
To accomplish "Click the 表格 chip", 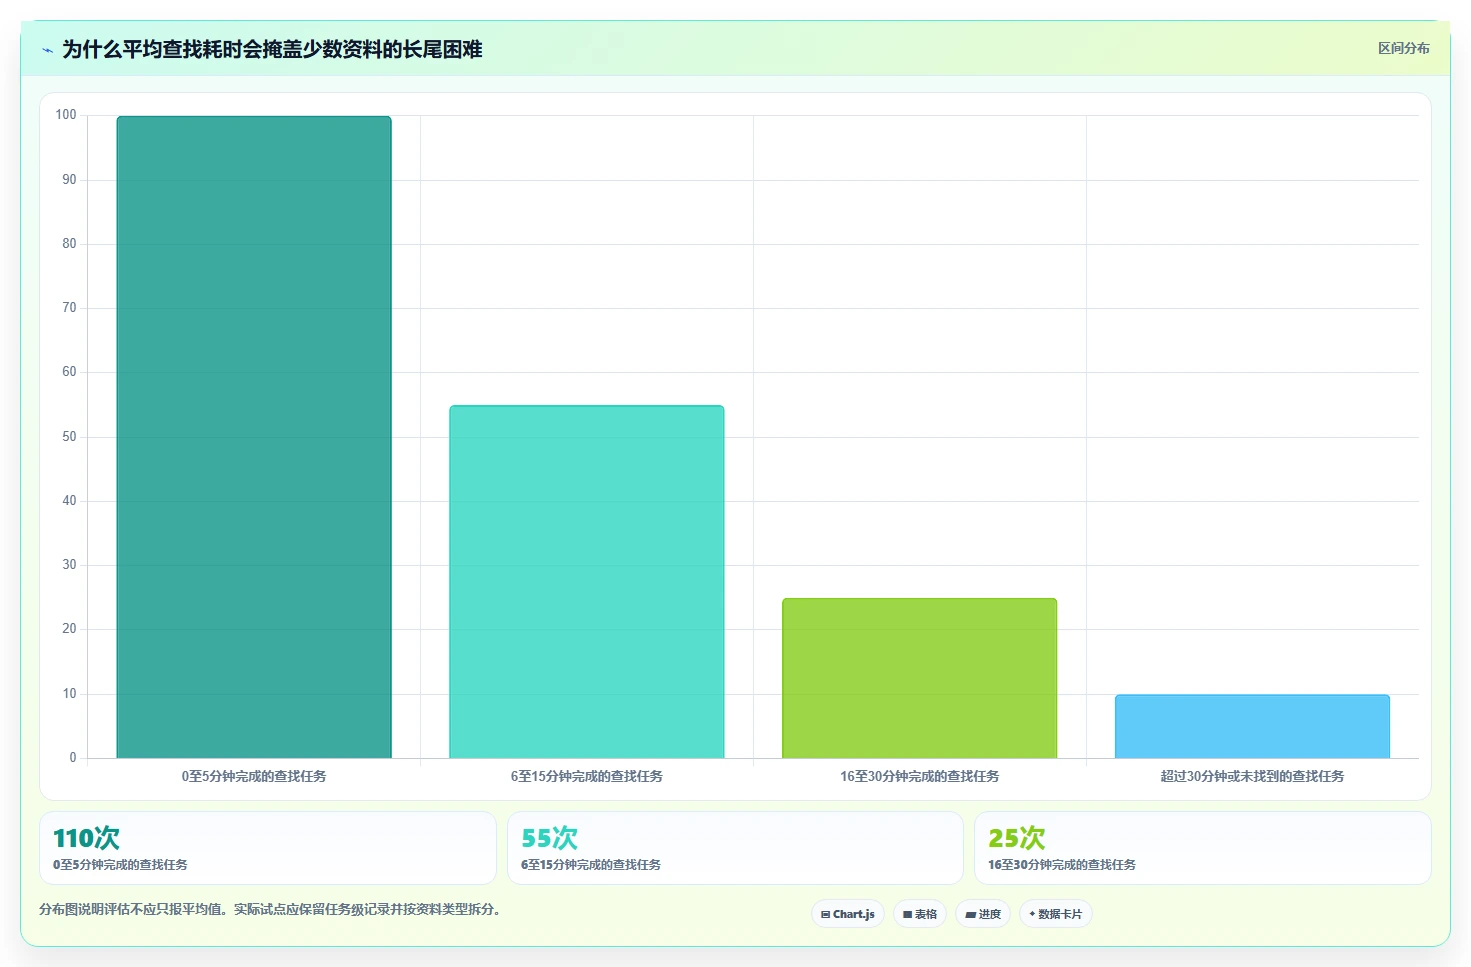I will 920,914.
